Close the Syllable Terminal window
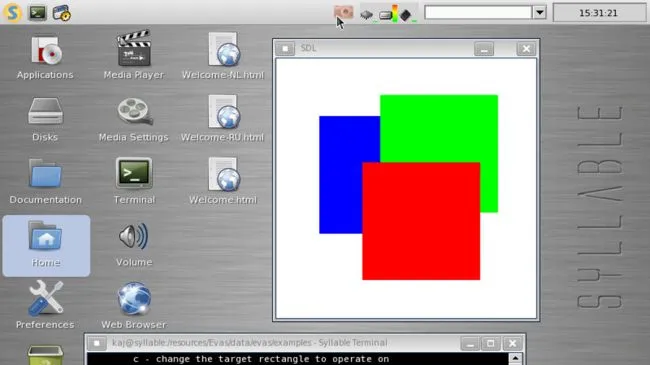This screenshot has width=650, height=365. point(512,343)
